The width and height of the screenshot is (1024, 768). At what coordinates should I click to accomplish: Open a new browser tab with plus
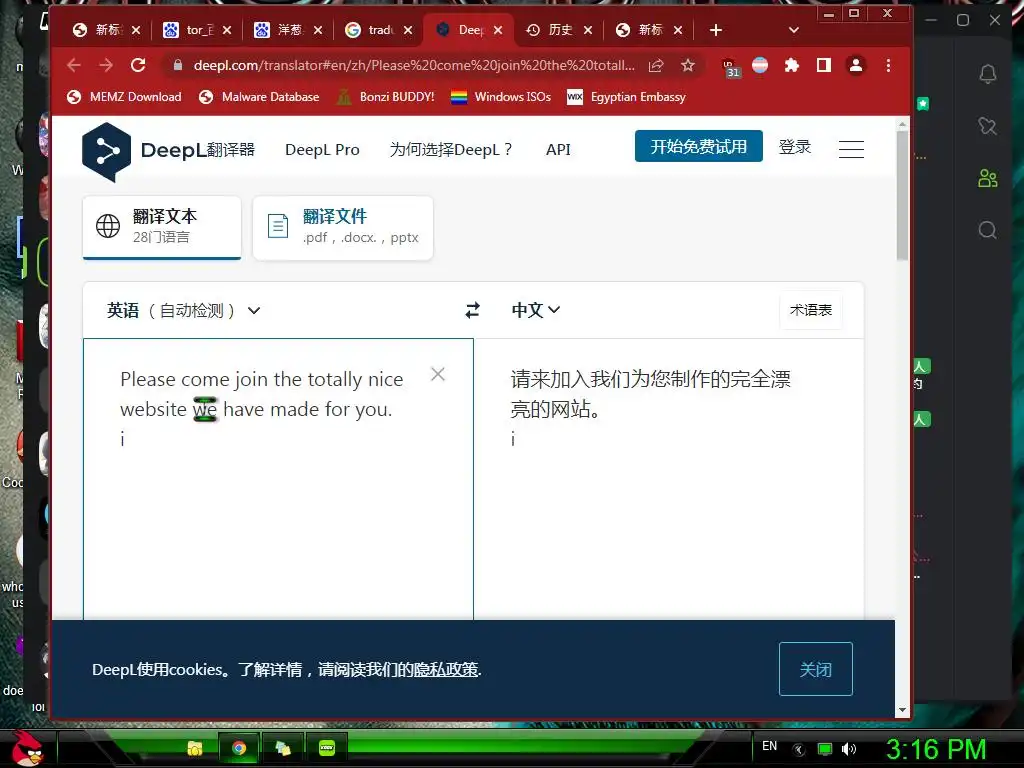(x=716, y=30)
